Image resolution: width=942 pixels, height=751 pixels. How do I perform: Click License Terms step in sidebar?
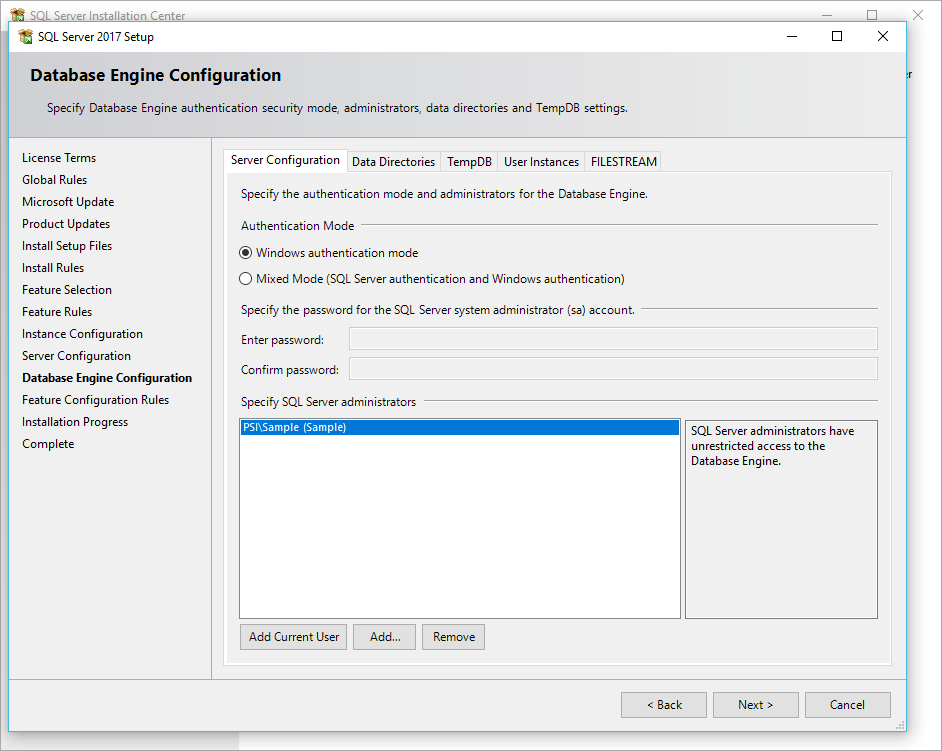[x=59, y=158]
